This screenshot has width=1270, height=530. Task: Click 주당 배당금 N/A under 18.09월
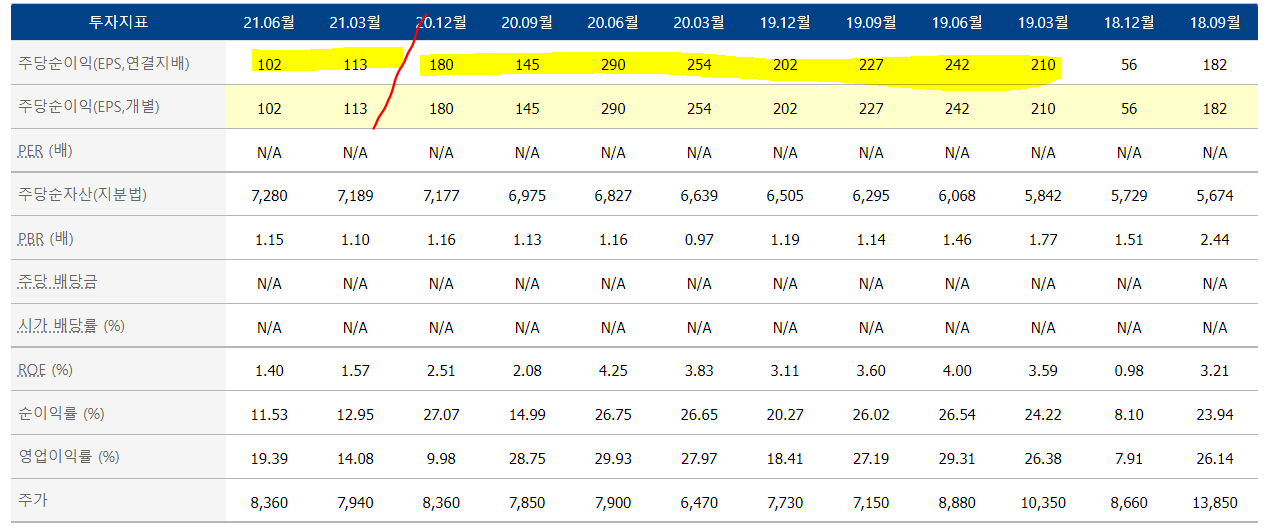[x=1215, y=284]
